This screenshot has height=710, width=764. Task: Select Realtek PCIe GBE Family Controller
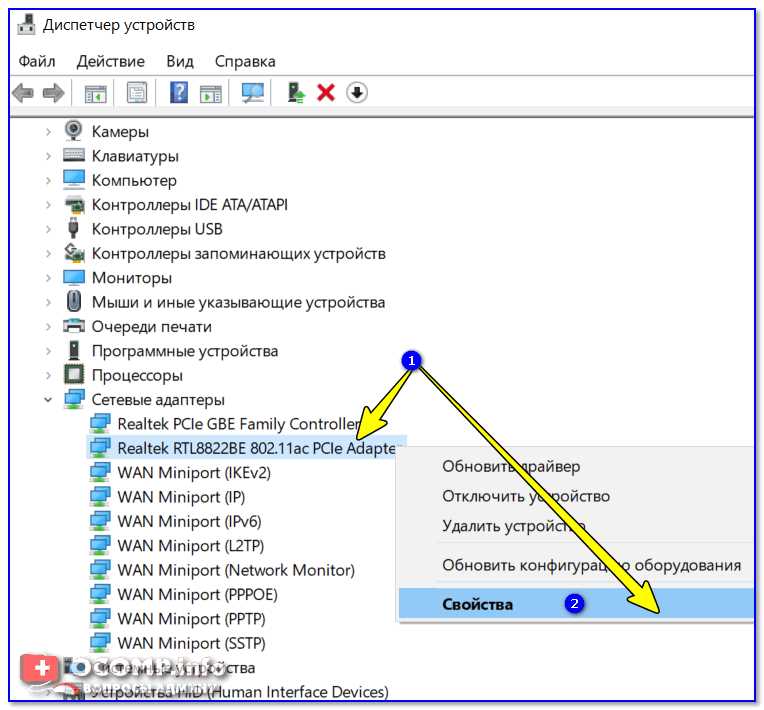[239, 423]
